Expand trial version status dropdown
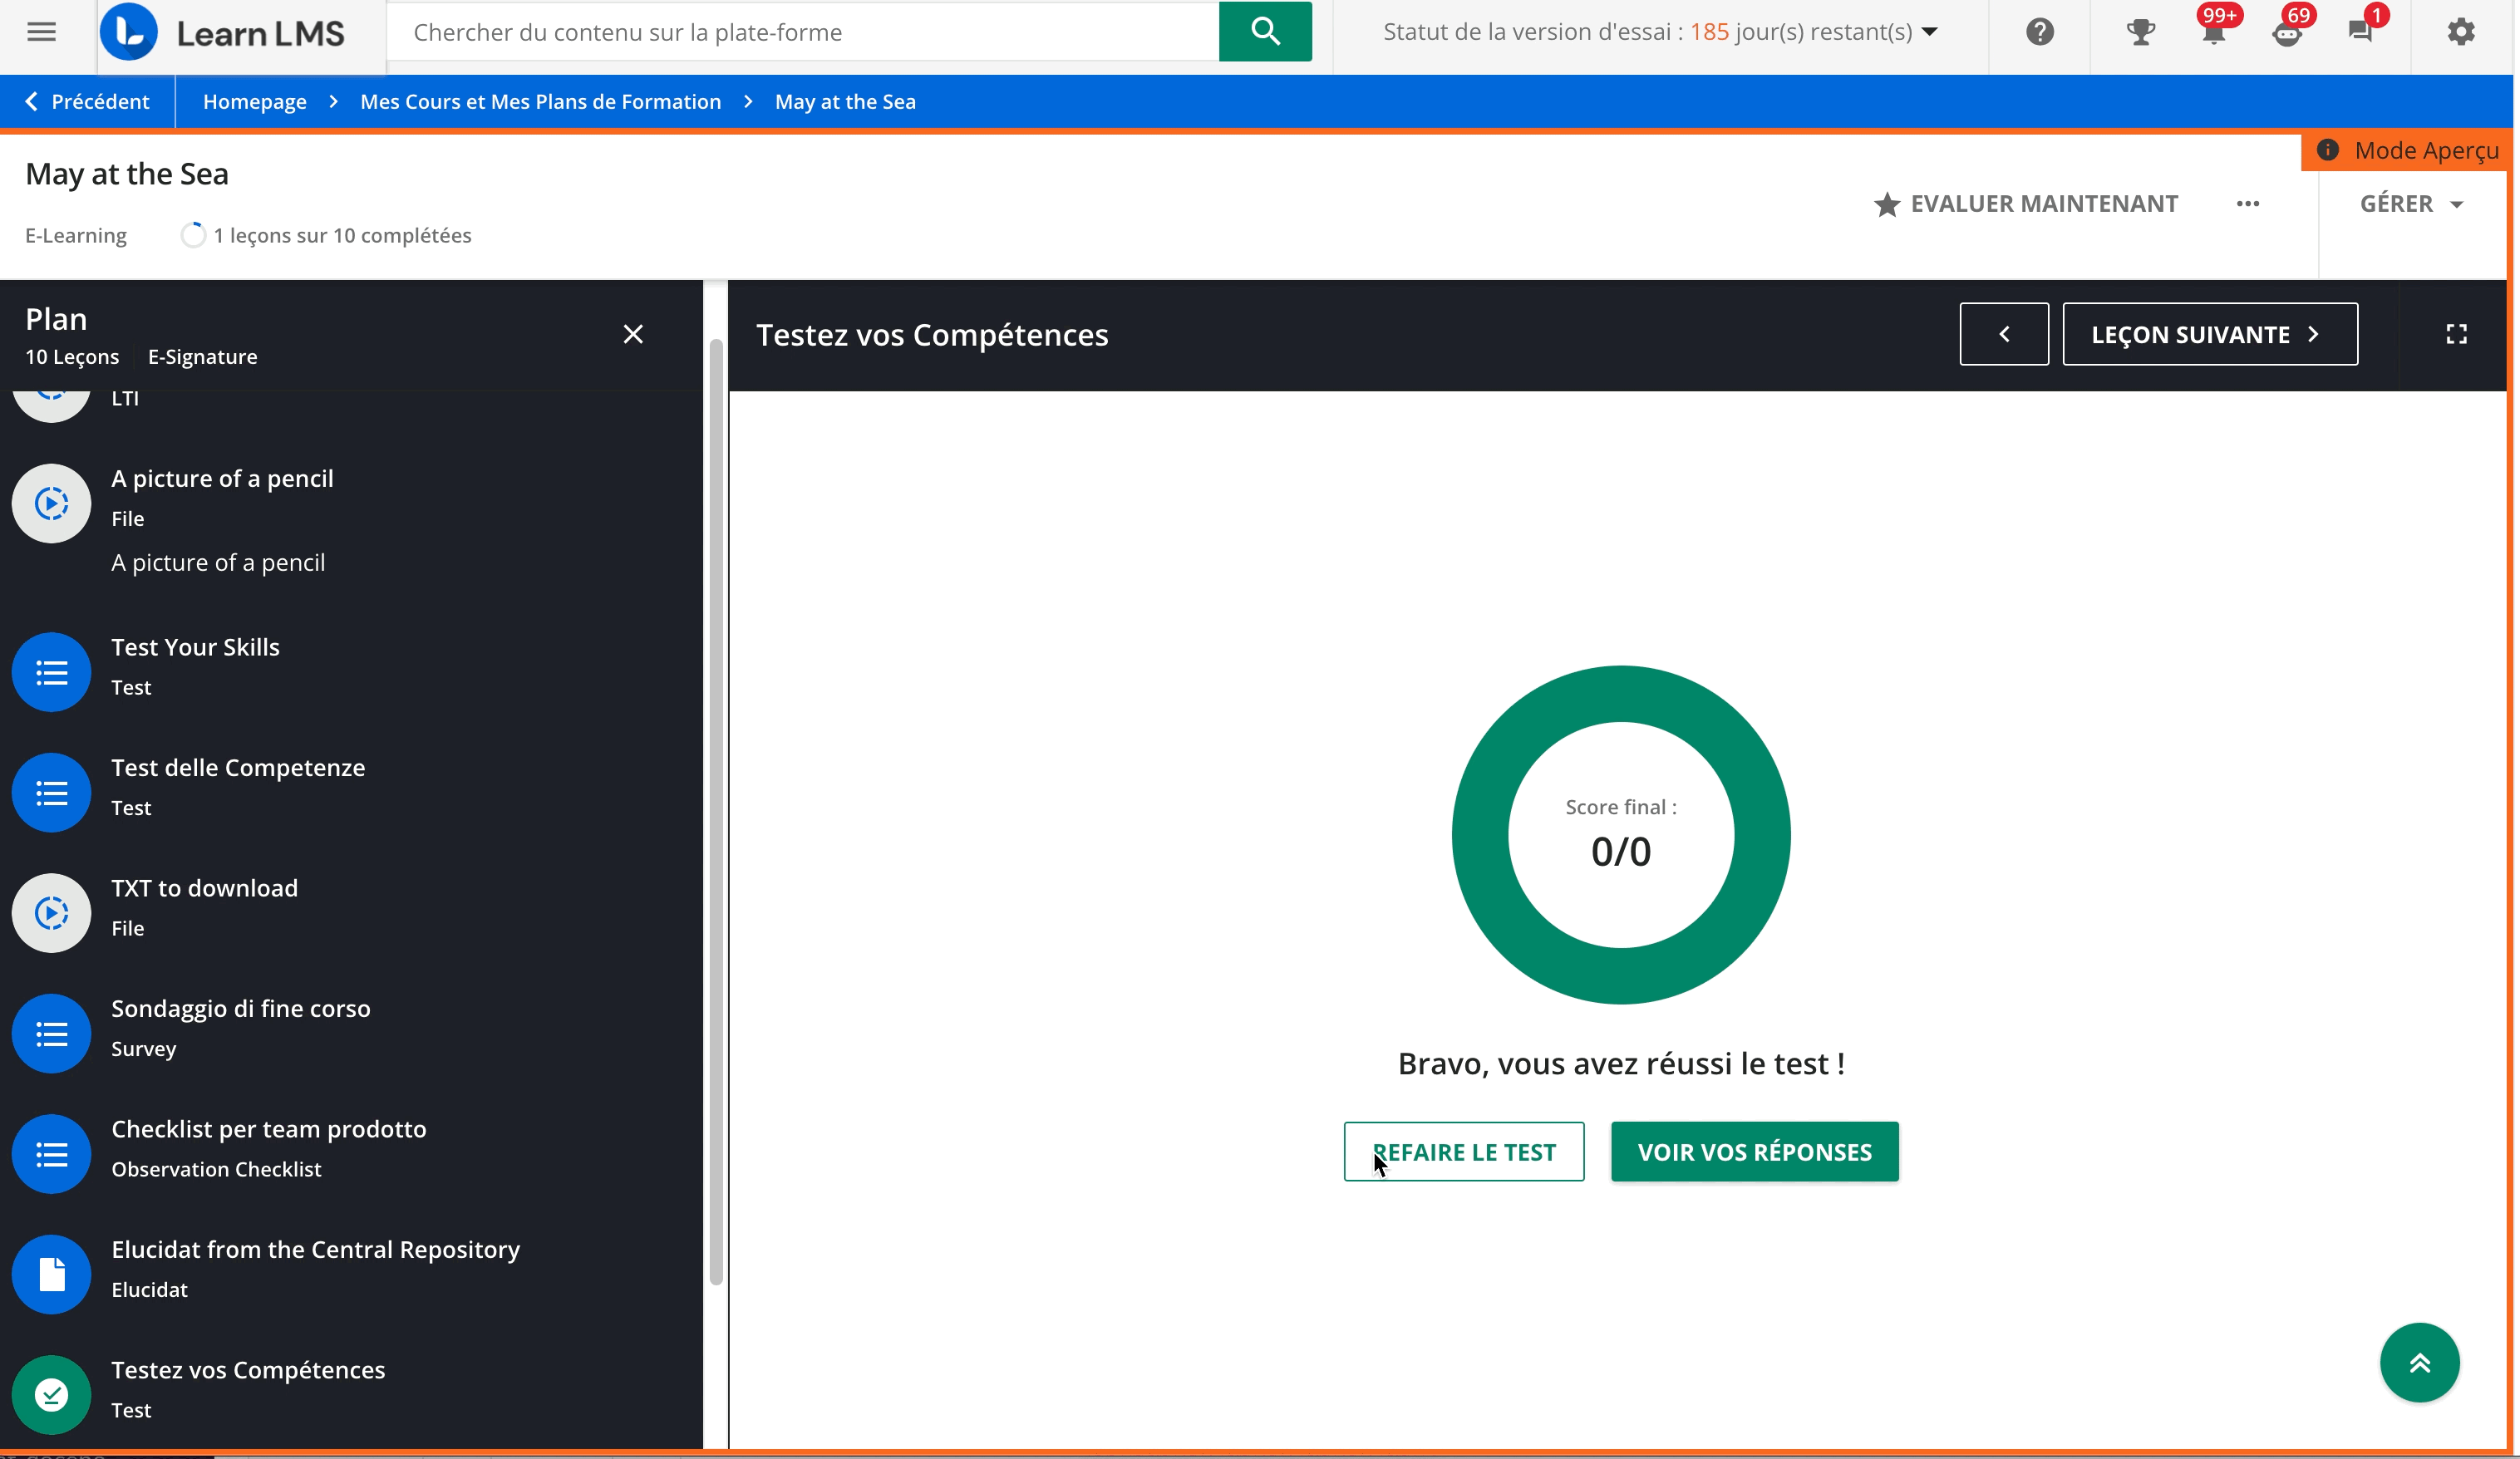Viewport: 2520px width, 1459px height. pyautogui.click(x=1930, y=32)
